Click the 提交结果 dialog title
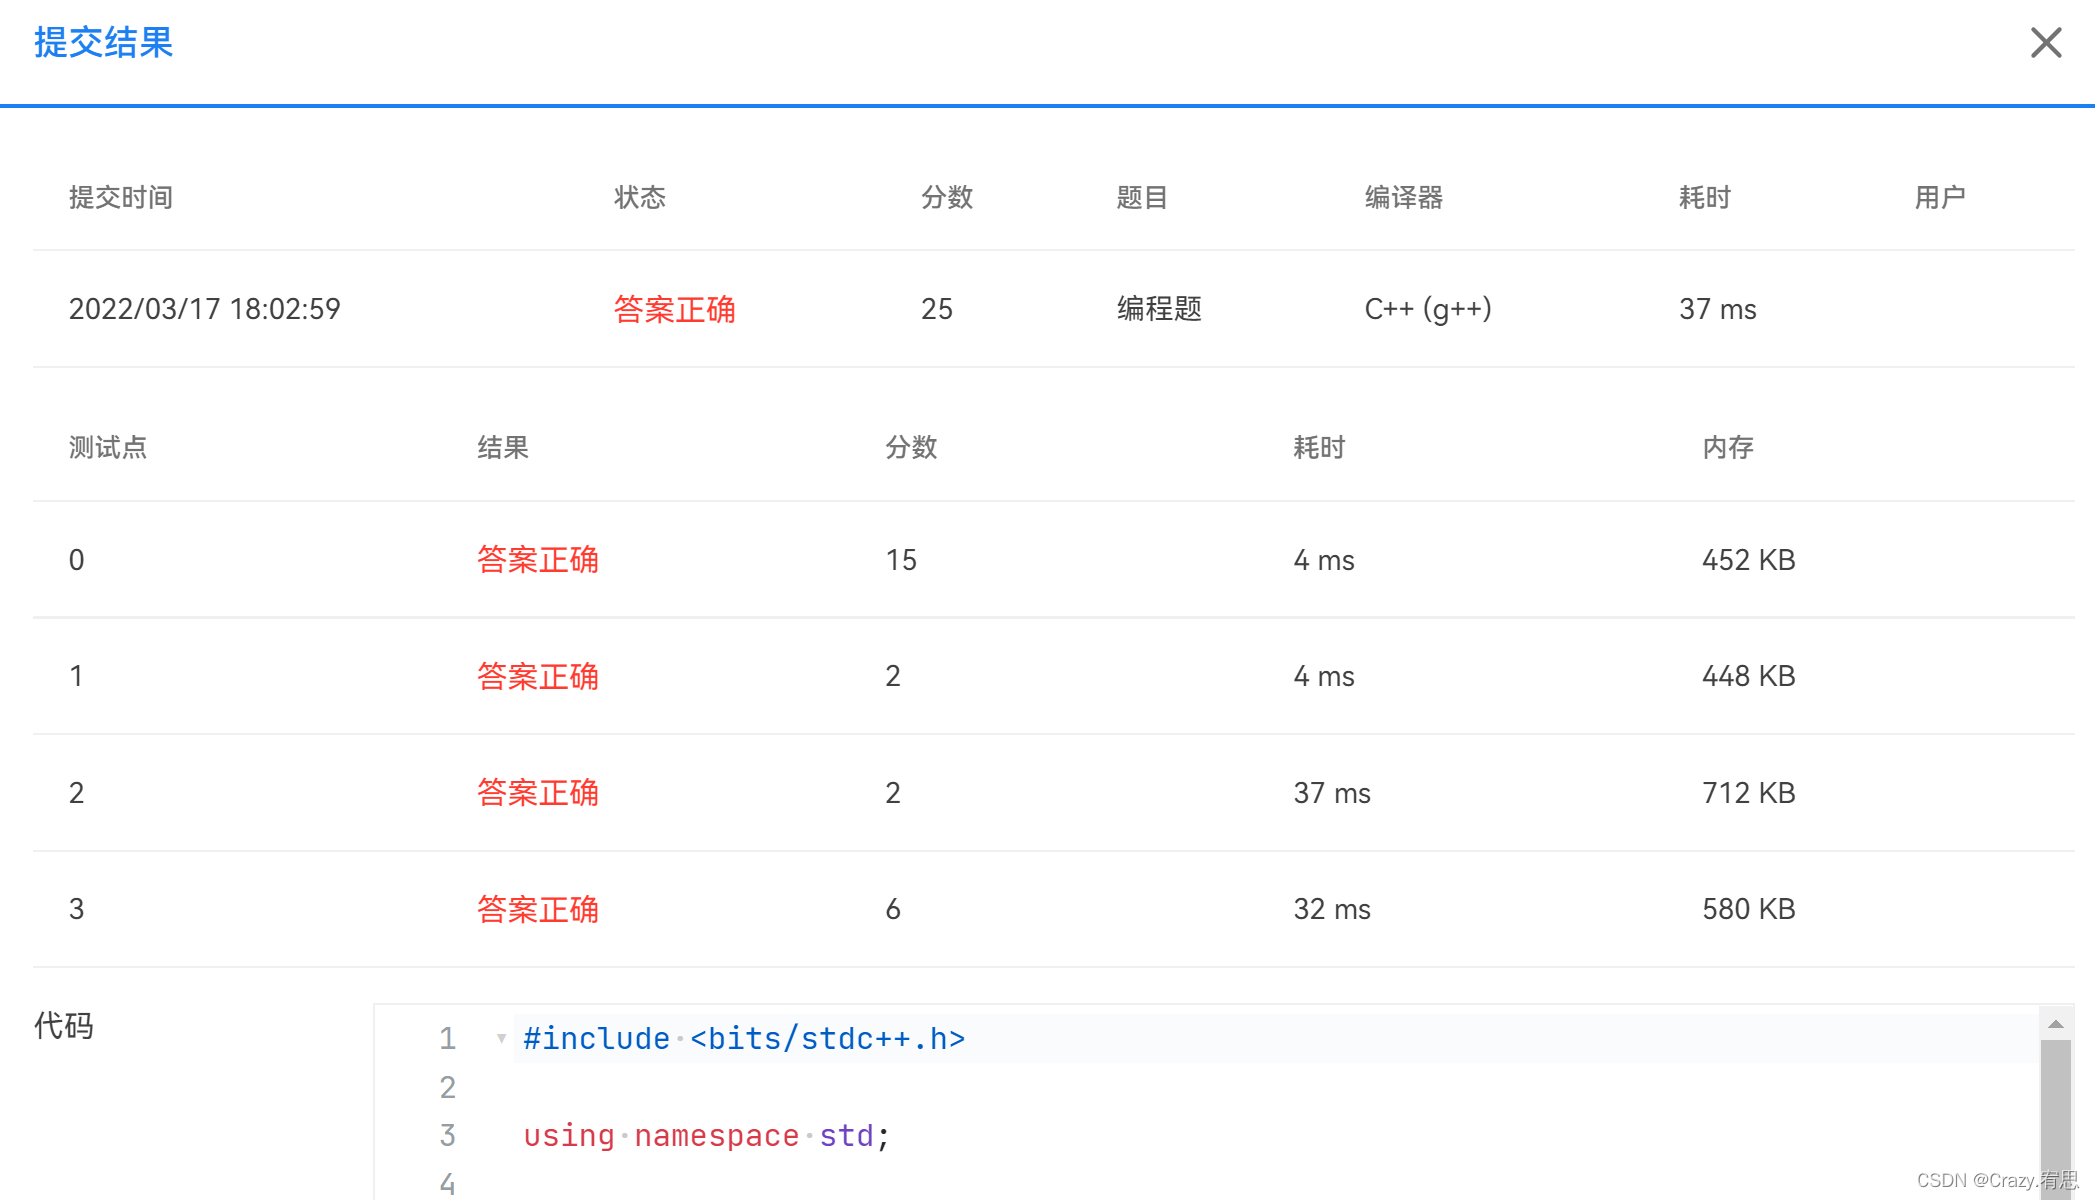The image size is (2095, 1200). pyautogui.click(x=101, y=43)
